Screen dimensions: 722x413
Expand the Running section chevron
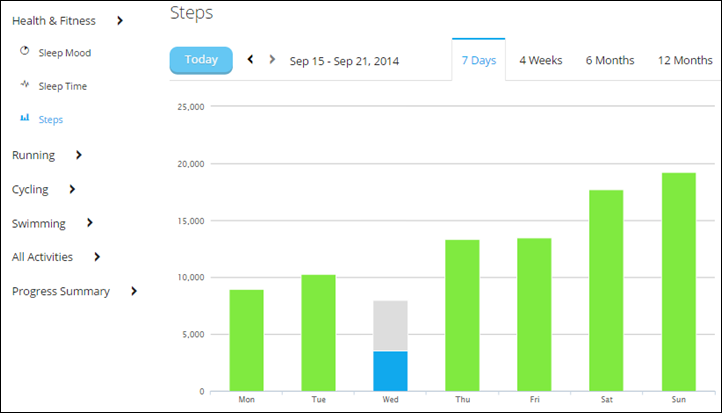79,155
